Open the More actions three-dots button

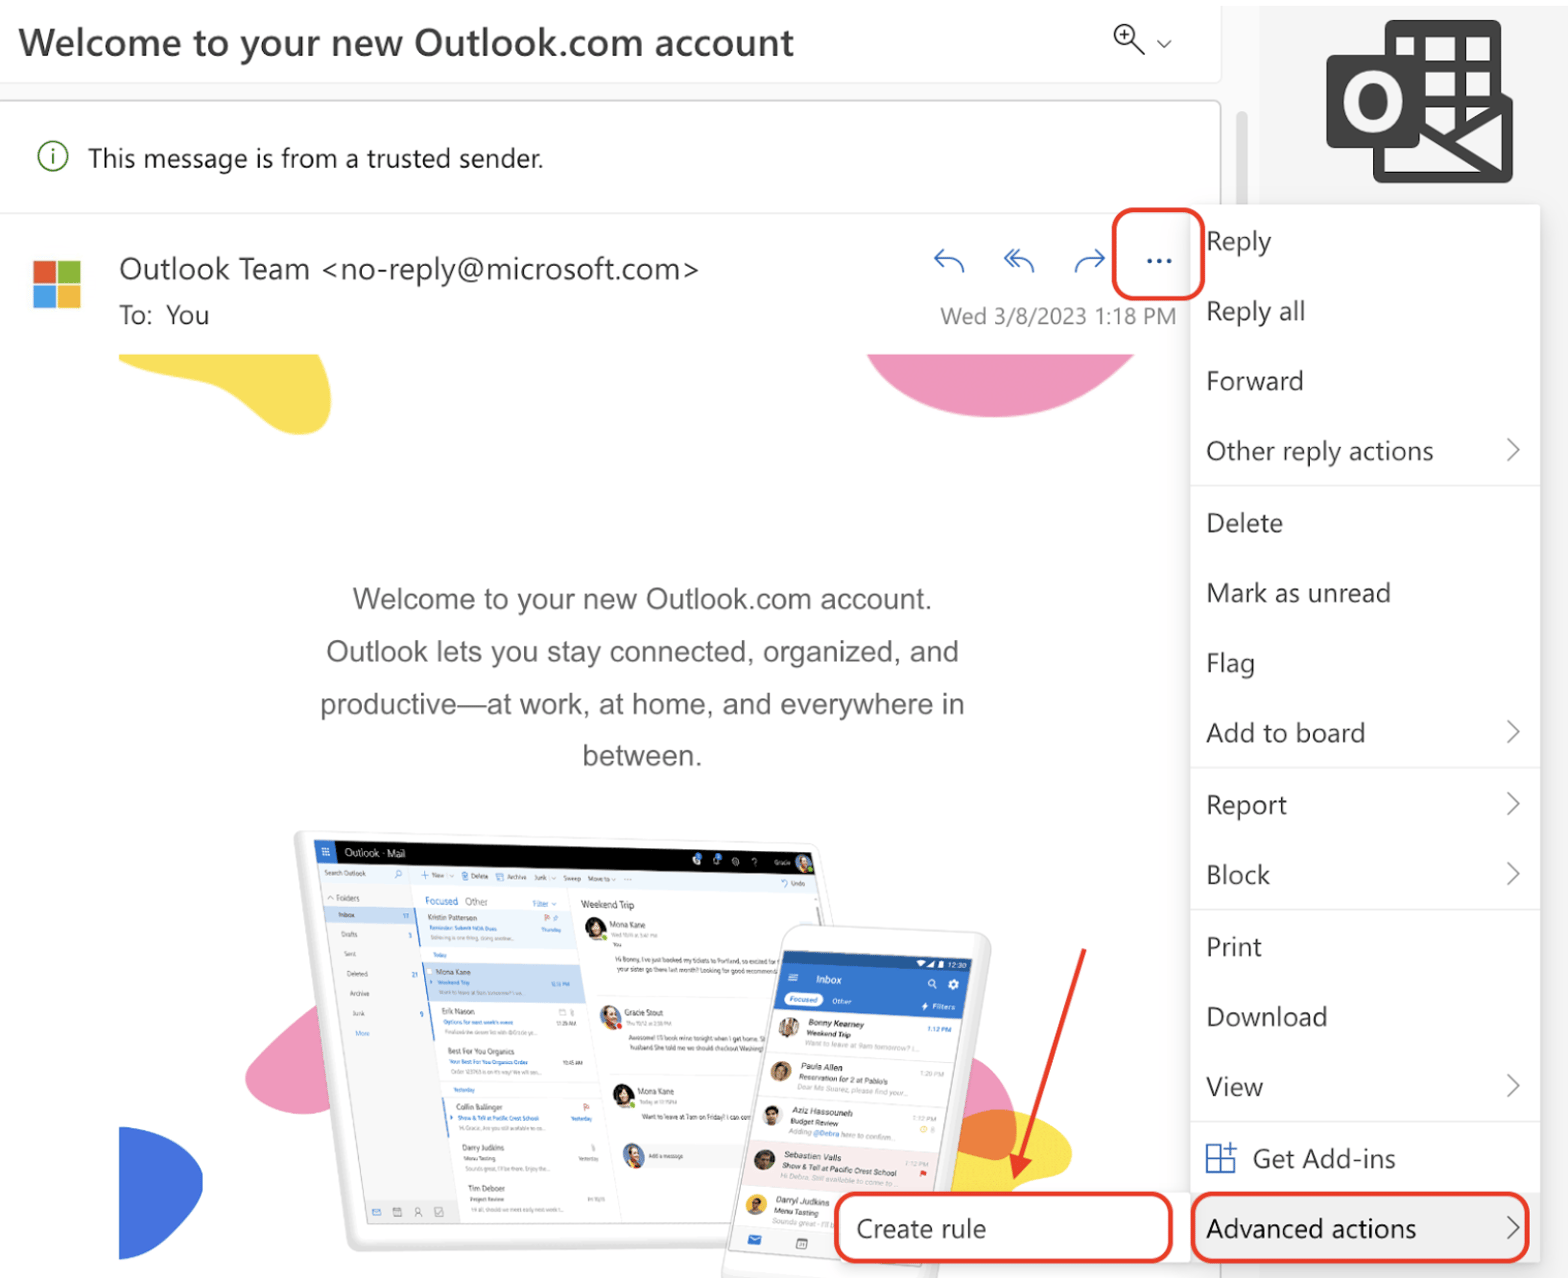(x=1158, y=261)
